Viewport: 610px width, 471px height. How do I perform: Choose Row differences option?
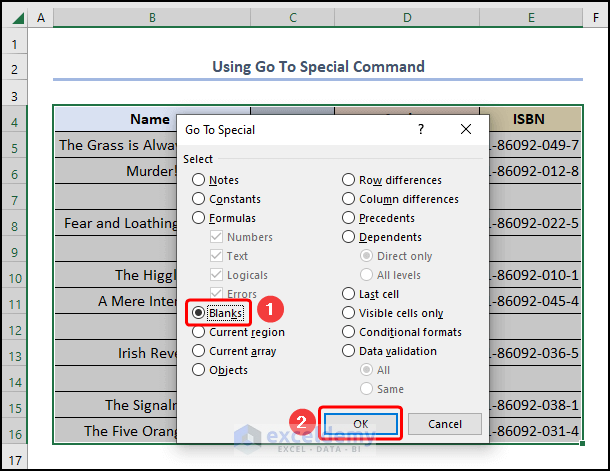tap(349, 180)
